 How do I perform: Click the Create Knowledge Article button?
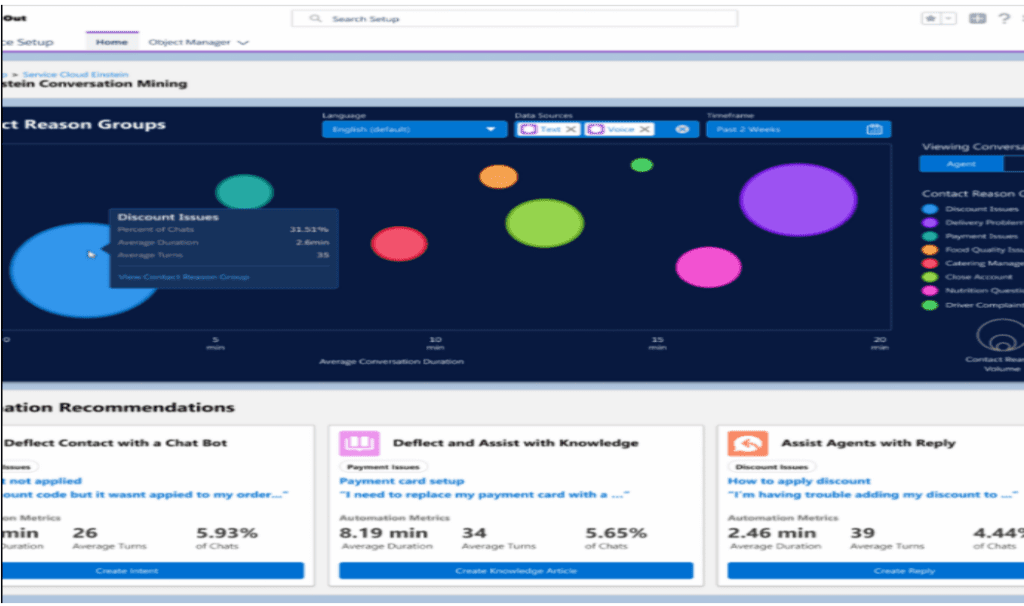tap(515, 570)
